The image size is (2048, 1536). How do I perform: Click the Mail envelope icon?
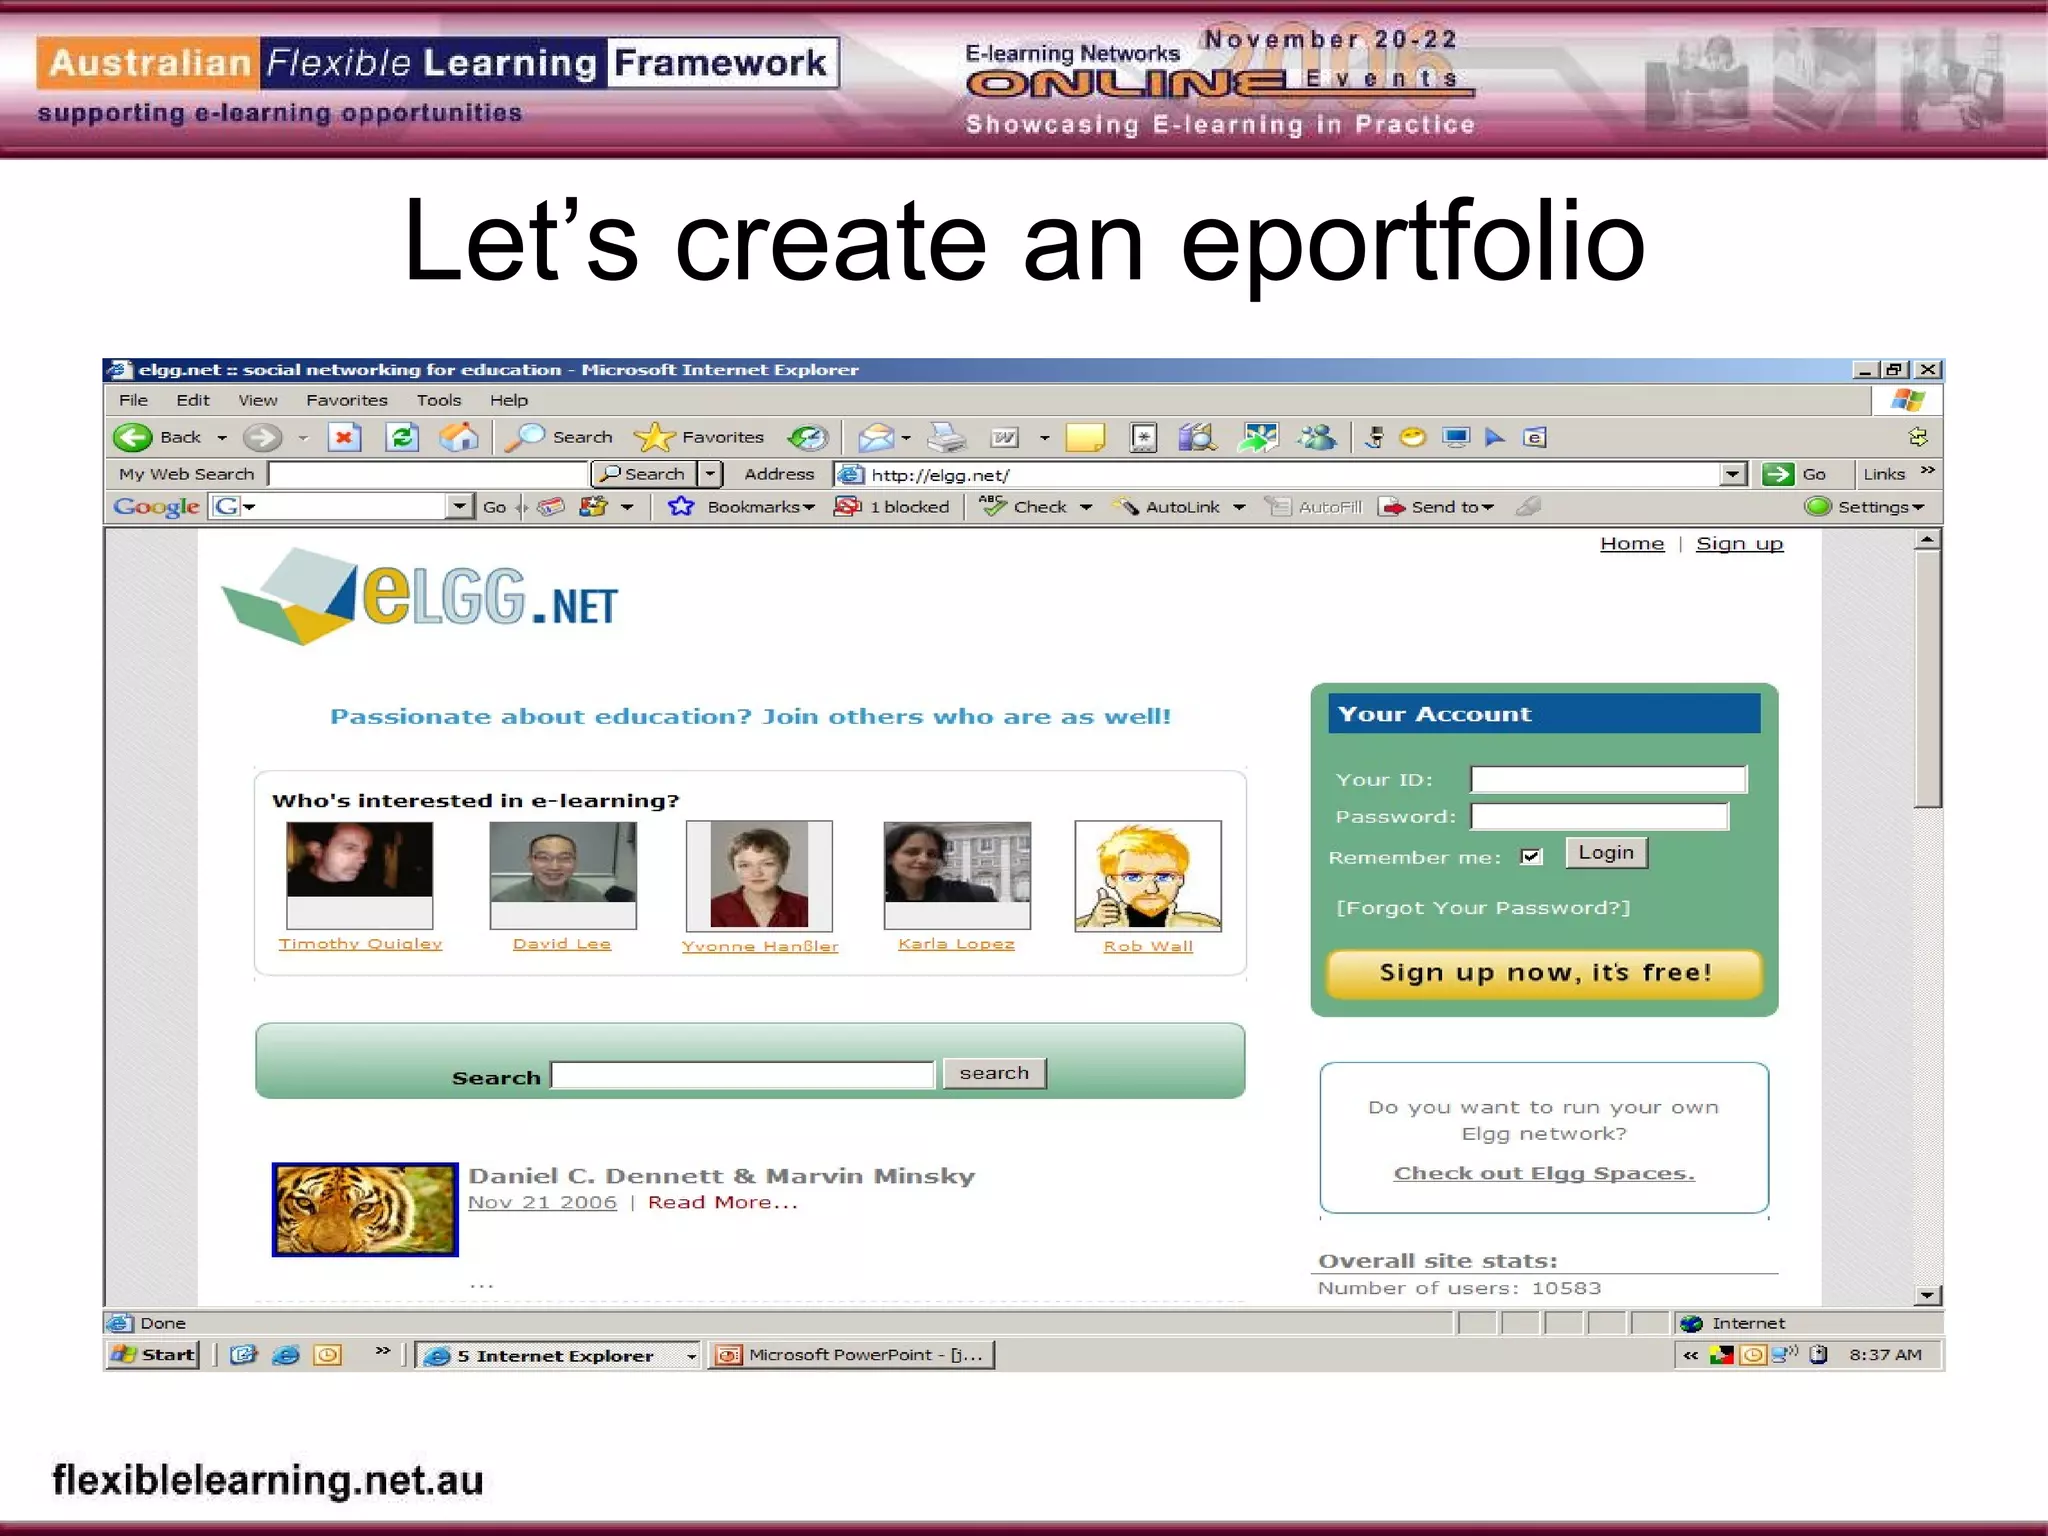coord(876,437)
